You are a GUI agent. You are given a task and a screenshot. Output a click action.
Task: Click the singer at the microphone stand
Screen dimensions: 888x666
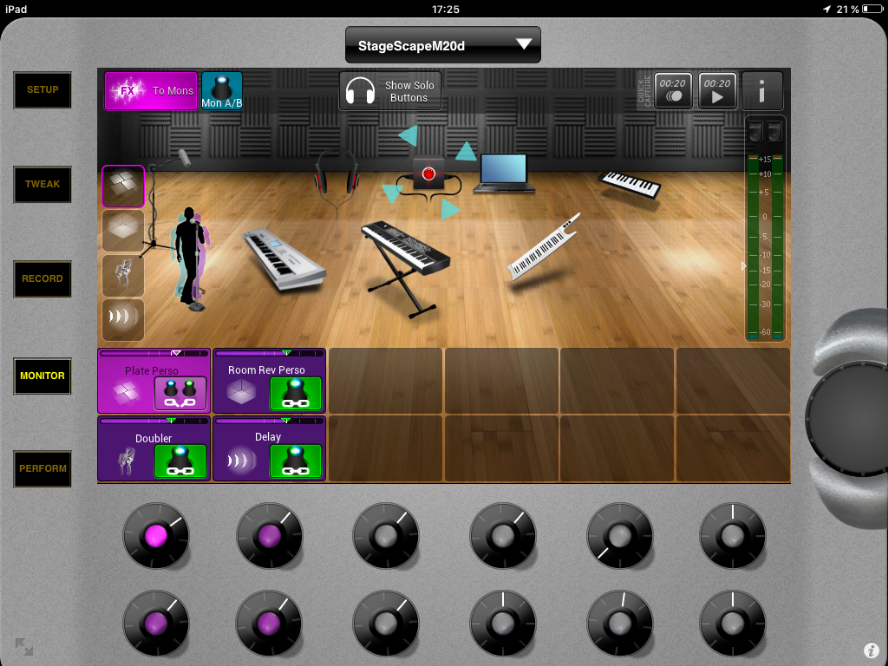[189, 254]
